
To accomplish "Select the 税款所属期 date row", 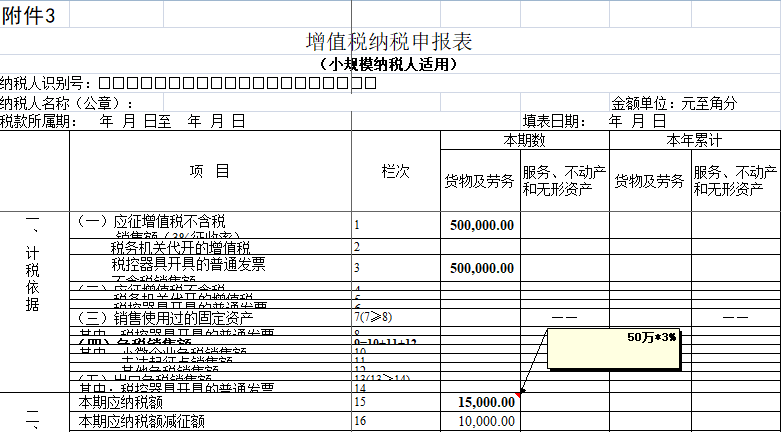I will (x=123, y=121).
